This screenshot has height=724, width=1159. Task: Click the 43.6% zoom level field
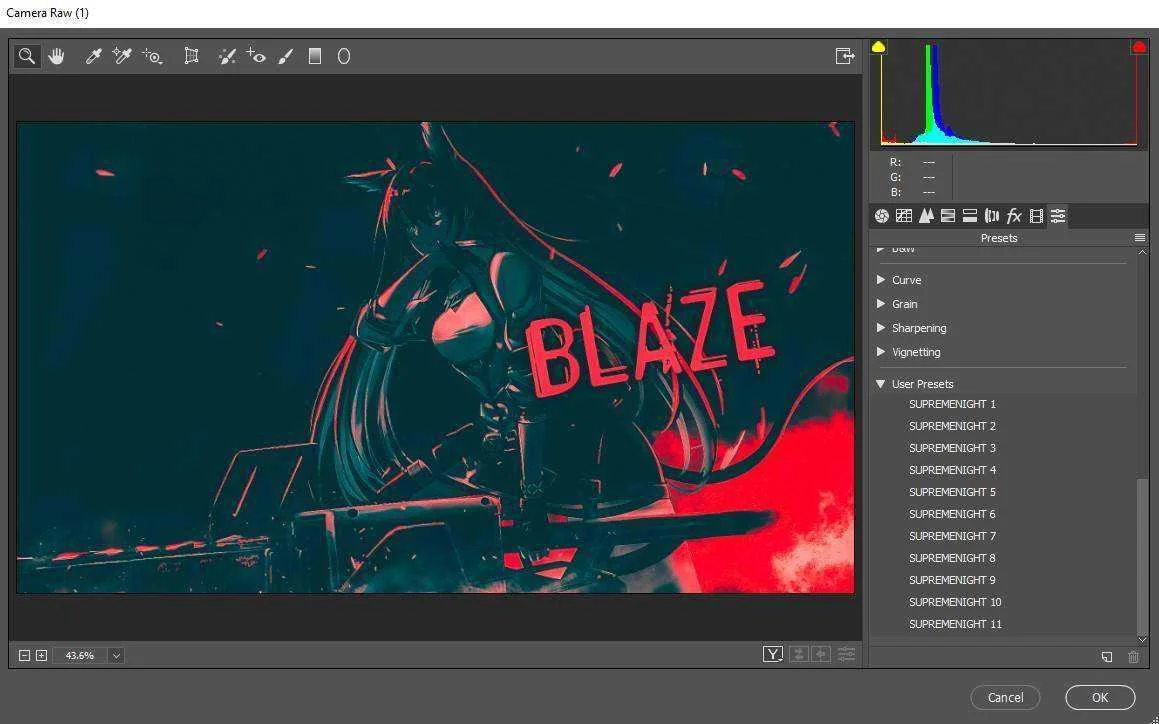(x=80, y=655)
